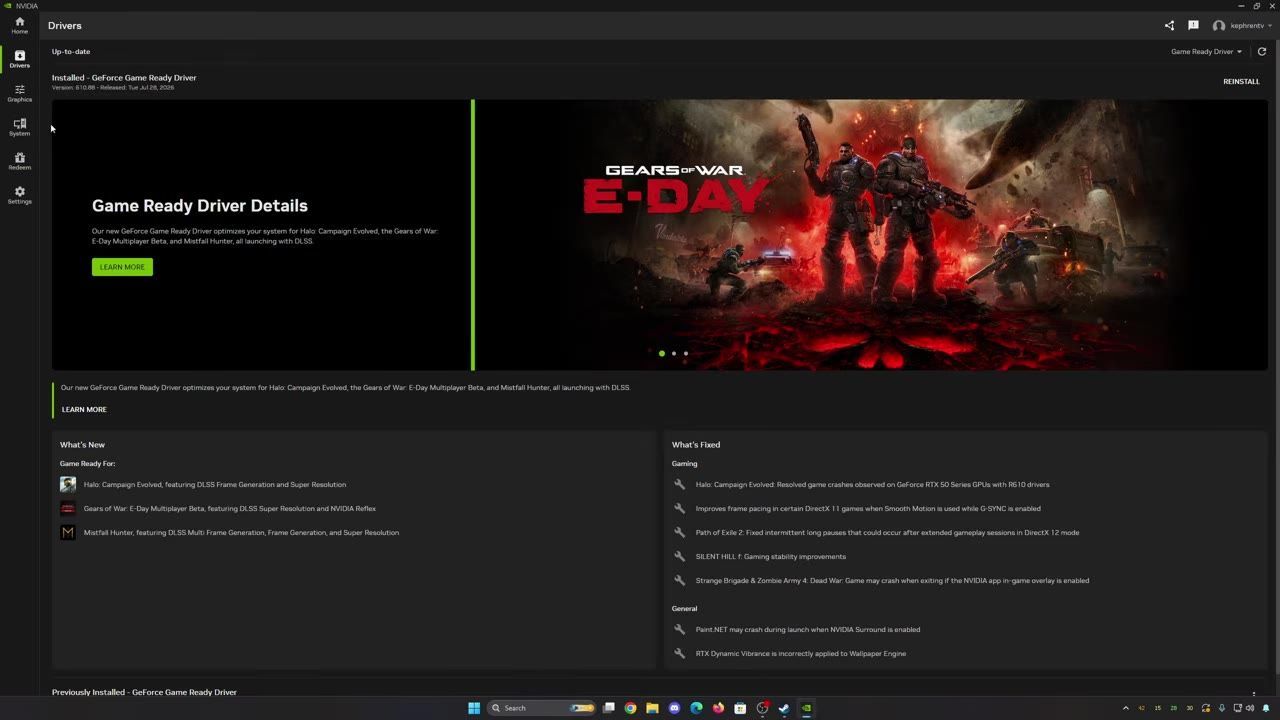Click wrench icon beside RTX Dynamic Vibrance fix
Viewport: 1280px width, 720px height.
[x=680, y=653]
